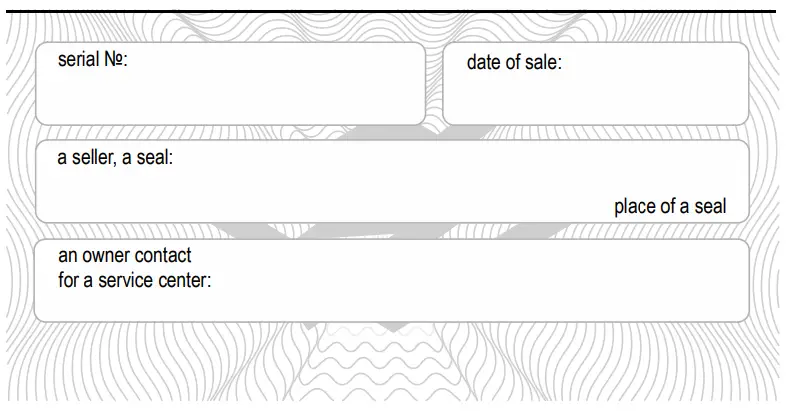Select the "date of sale:" label
This screenshot has height=411, width=787.
[514, 63]
